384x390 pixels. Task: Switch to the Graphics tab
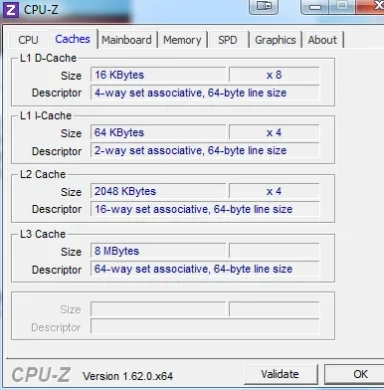coord(275,40)
